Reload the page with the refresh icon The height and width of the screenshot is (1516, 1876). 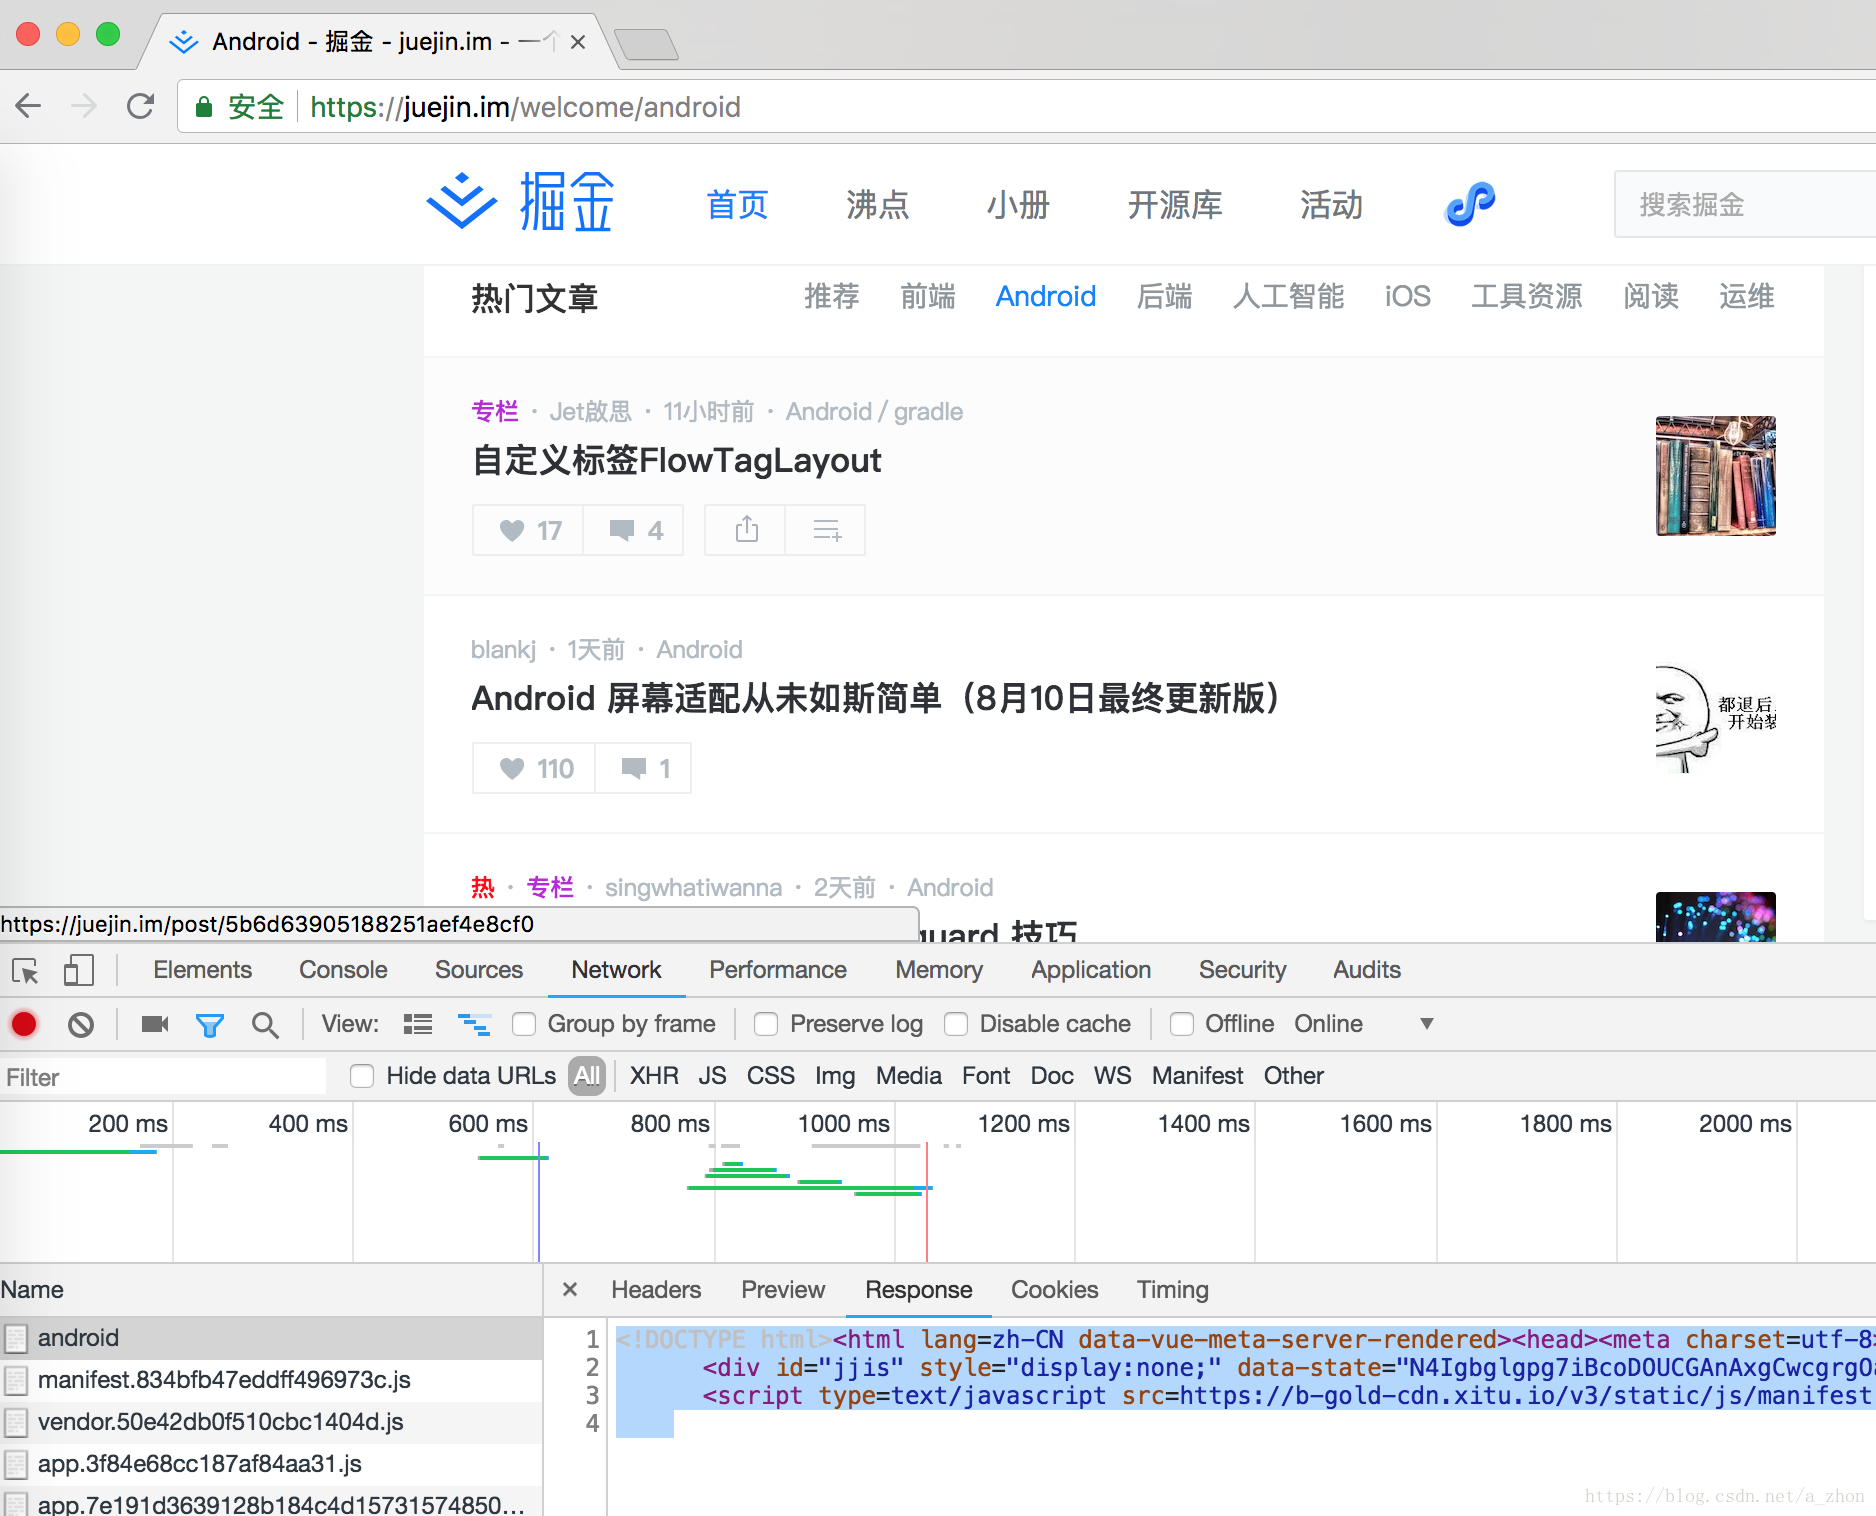pyautogui.click(x=141, y=106)
